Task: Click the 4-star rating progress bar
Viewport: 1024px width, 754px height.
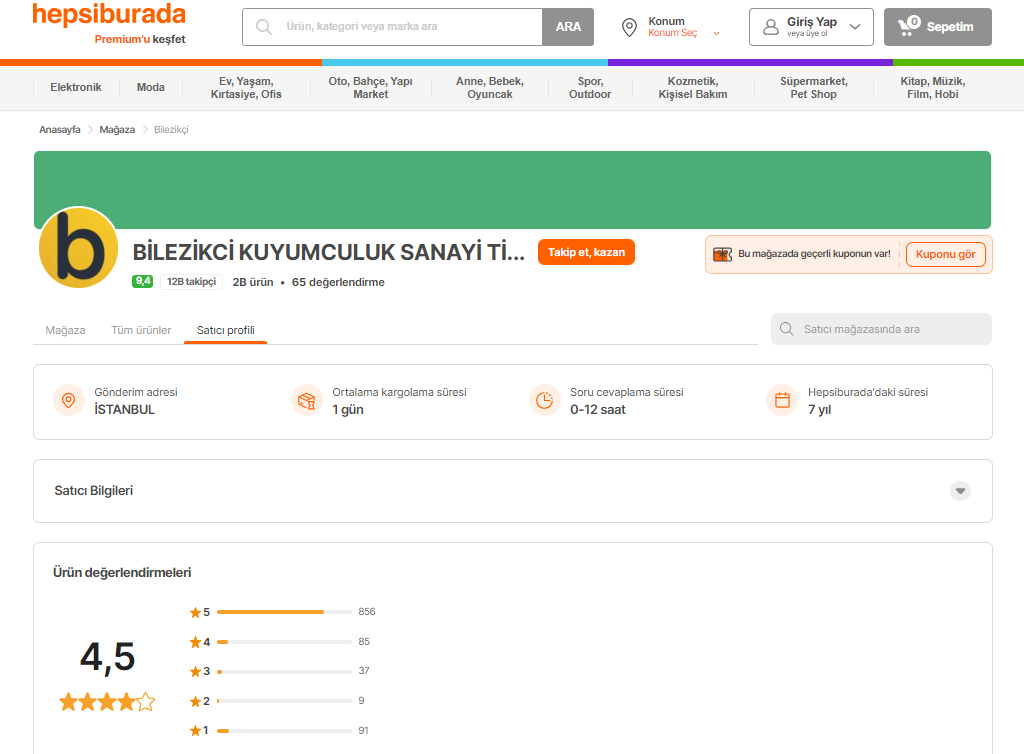Action: pyautogui.click(x=284, y=642)
